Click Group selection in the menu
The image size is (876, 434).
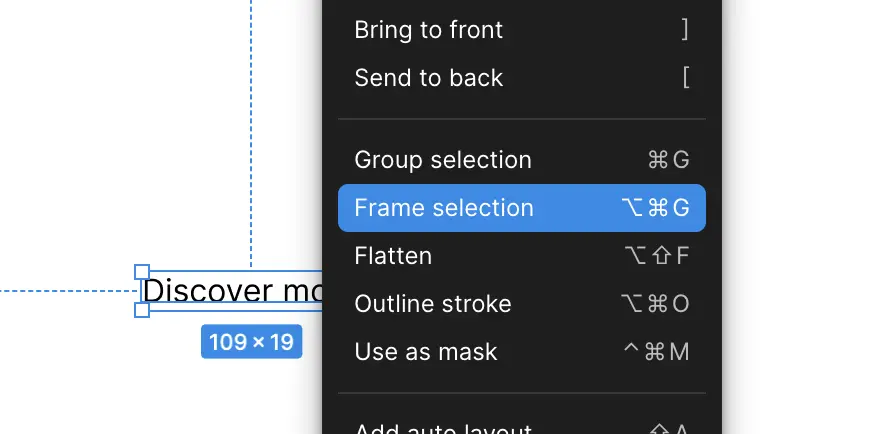click(x=443, y=160)
